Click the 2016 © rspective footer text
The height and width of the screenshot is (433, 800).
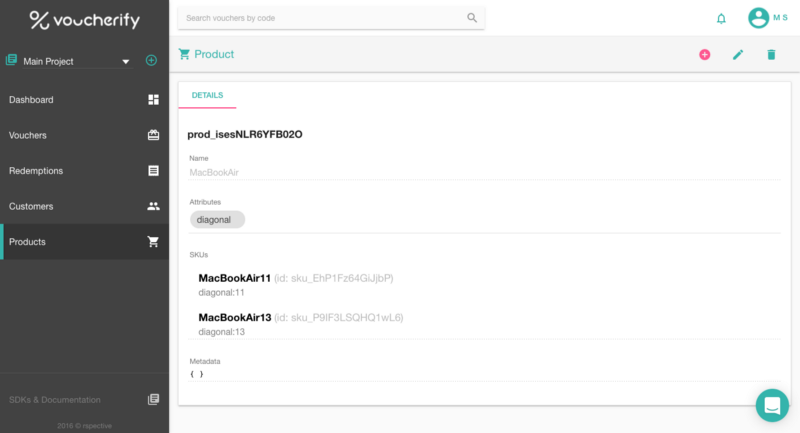tap(84, 425)
